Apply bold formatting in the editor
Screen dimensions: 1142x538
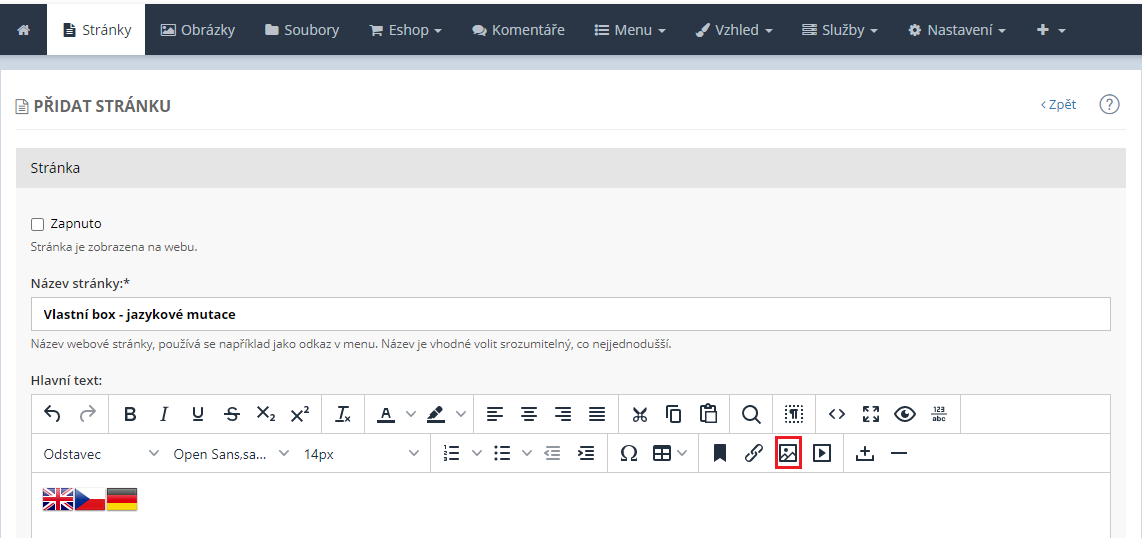[130, 414]
